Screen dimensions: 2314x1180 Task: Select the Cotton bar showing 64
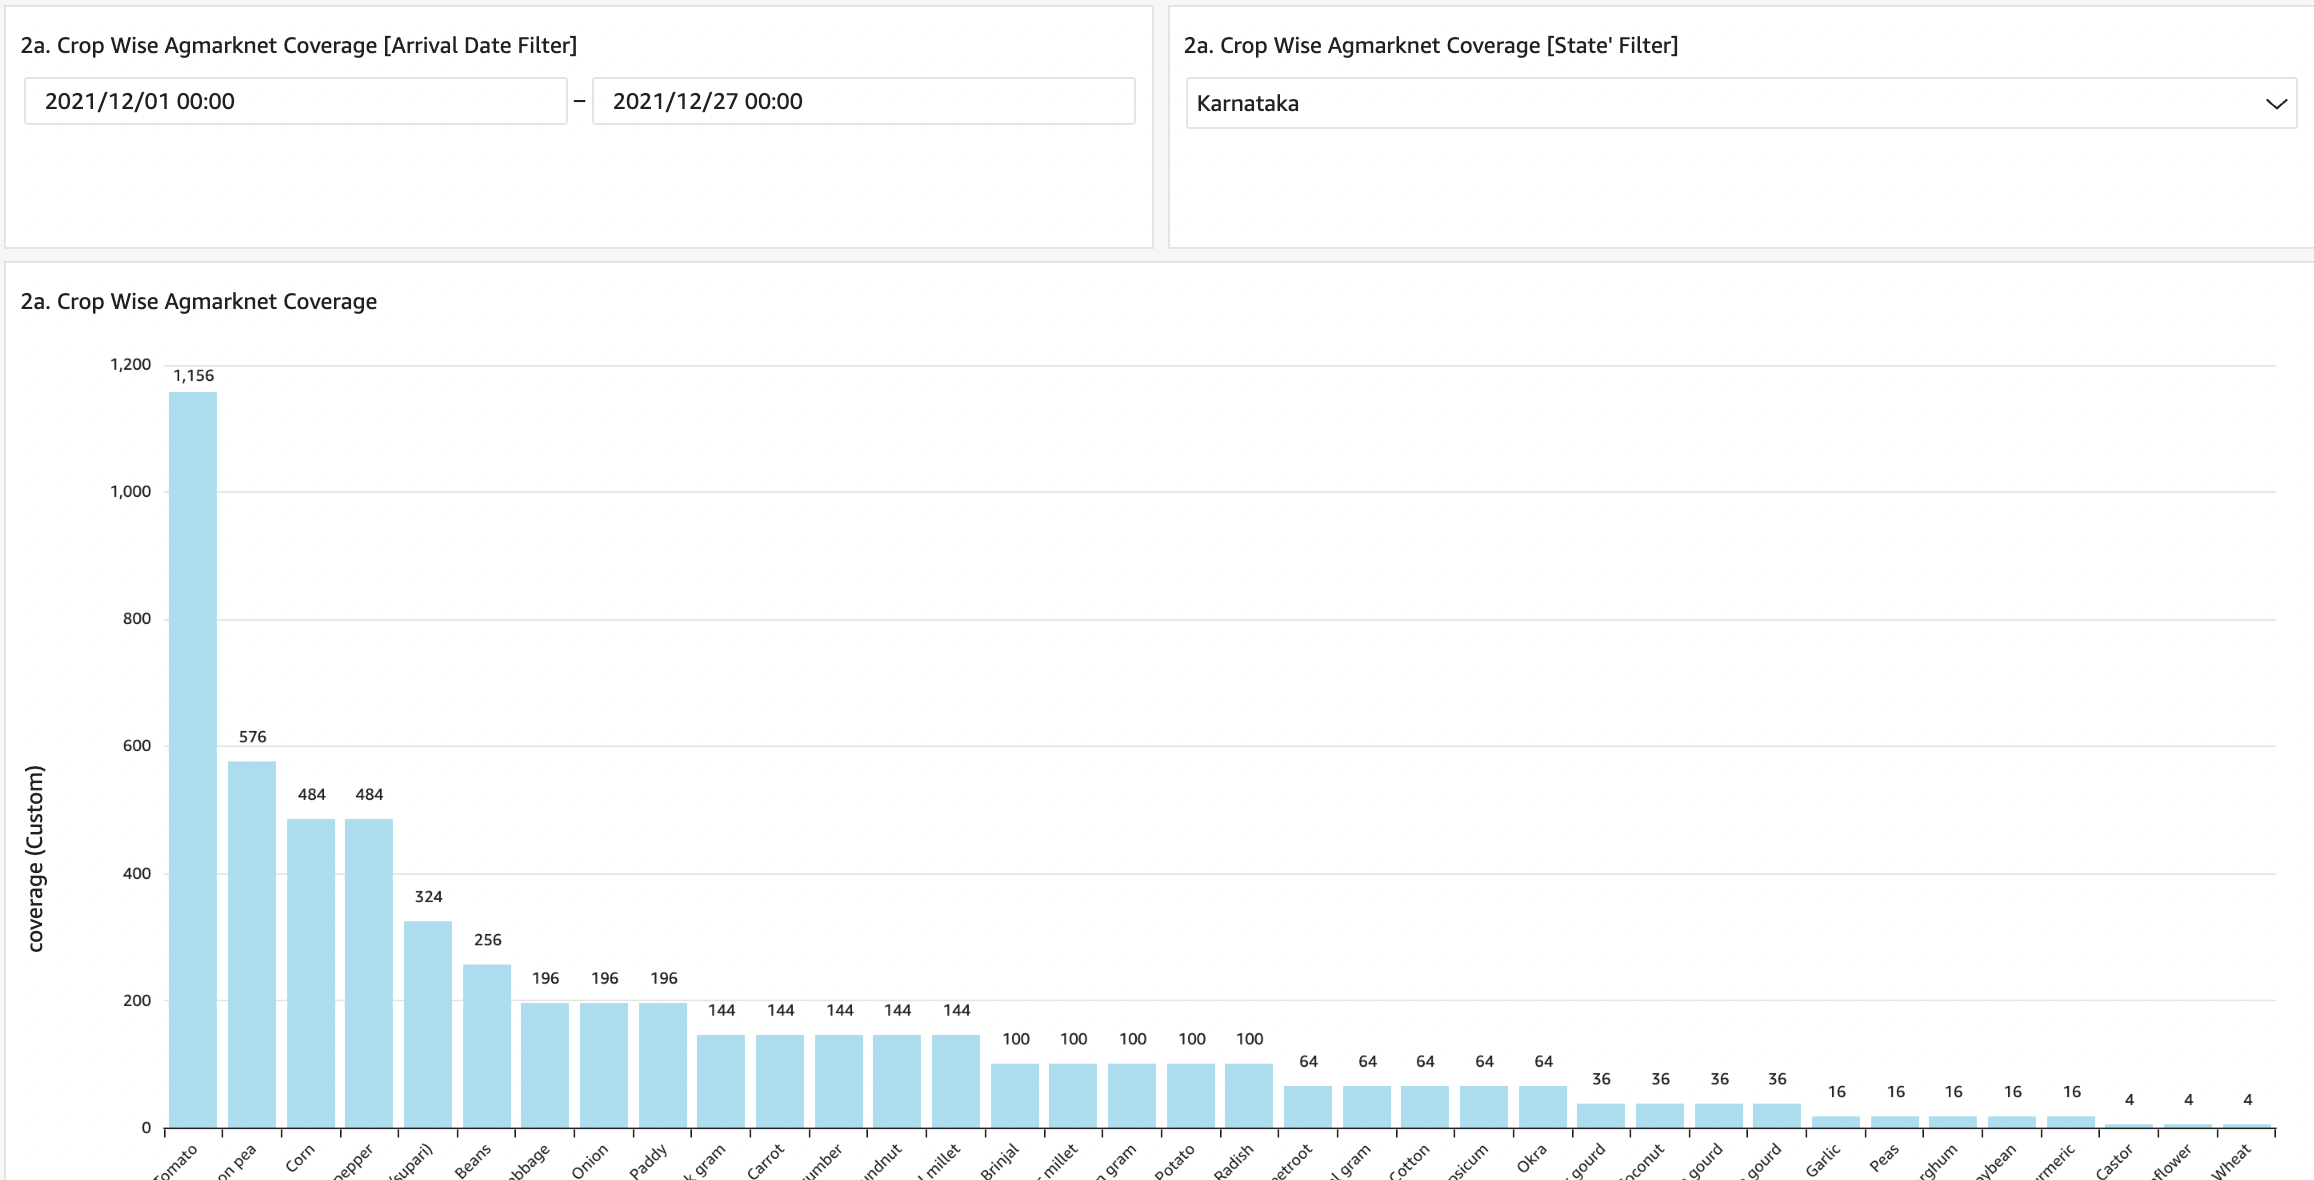click(1425, 1106)
